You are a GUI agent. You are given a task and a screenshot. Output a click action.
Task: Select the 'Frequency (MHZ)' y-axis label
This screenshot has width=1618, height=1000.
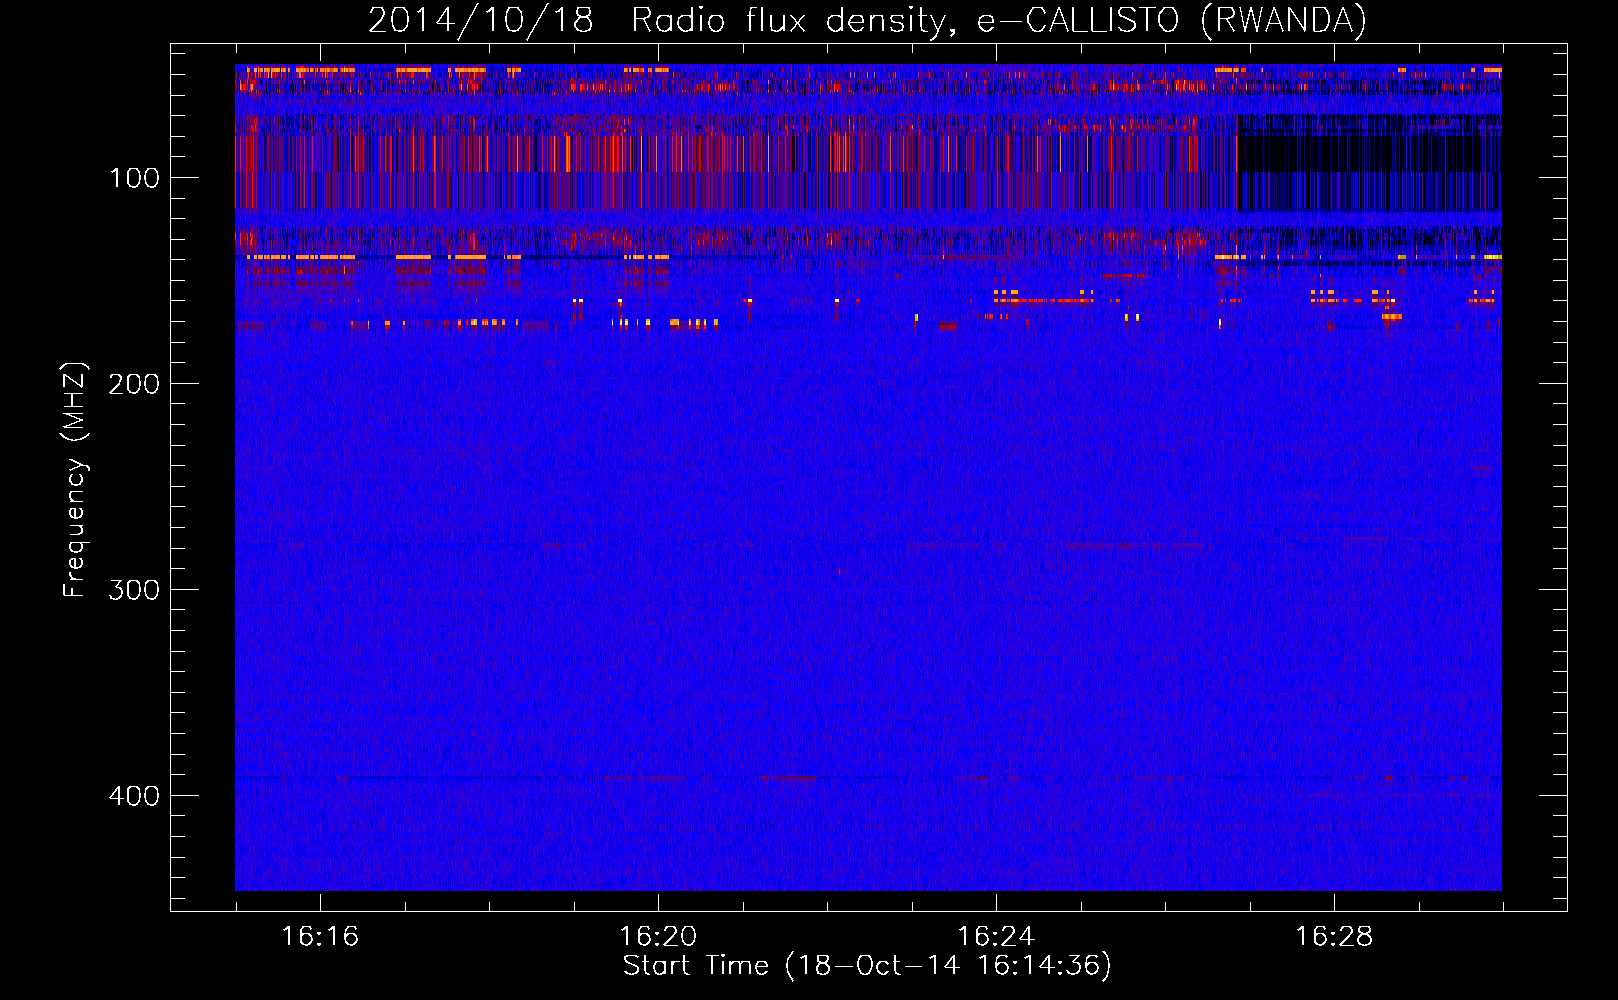coord(75,480)
